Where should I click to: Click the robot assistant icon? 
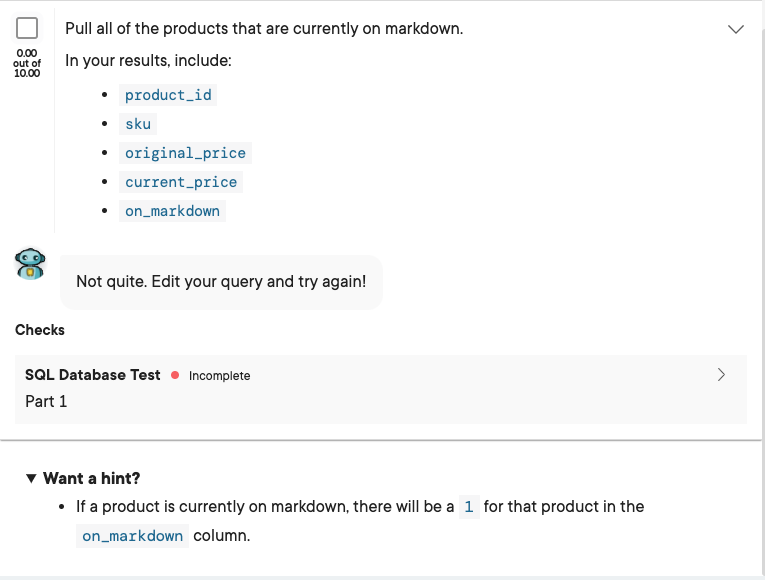31,263
